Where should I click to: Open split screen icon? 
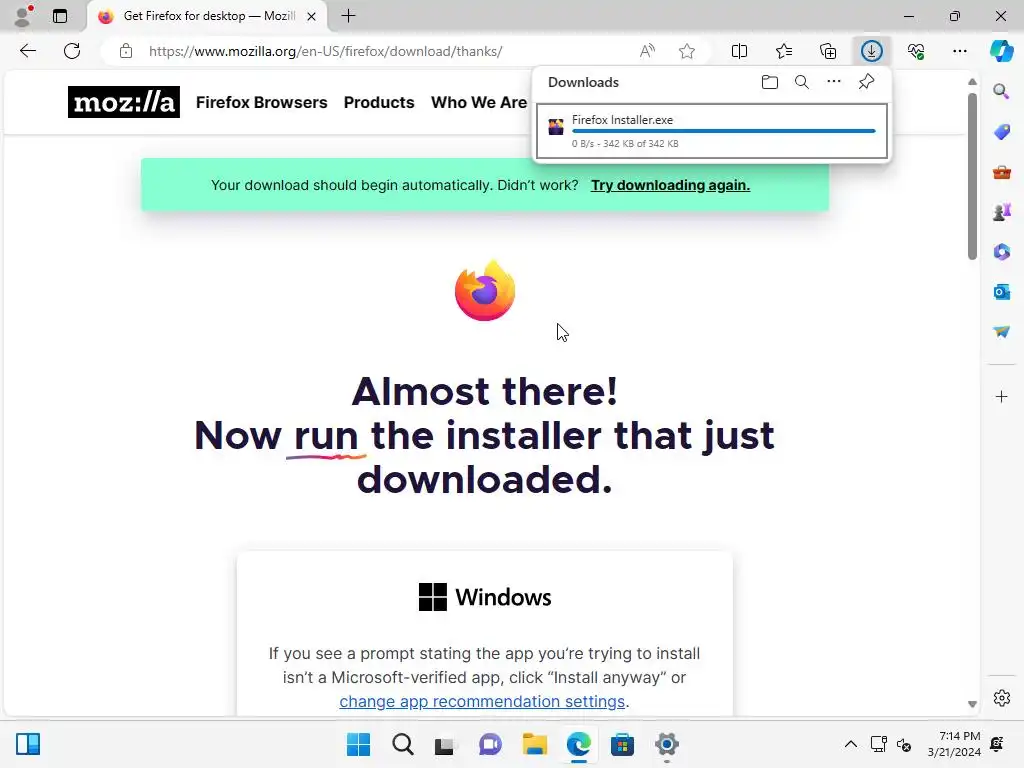(739, 51)
